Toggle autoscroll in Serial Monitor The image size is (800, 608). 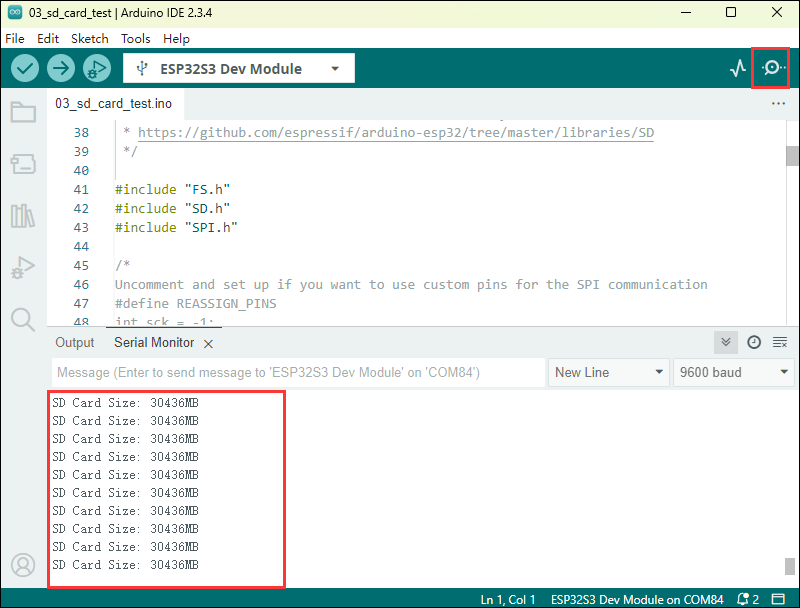(726, 342)
